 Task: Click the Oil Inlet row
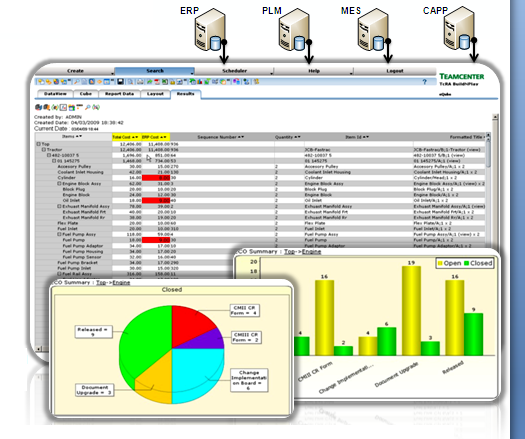click(x=260, y=200)
